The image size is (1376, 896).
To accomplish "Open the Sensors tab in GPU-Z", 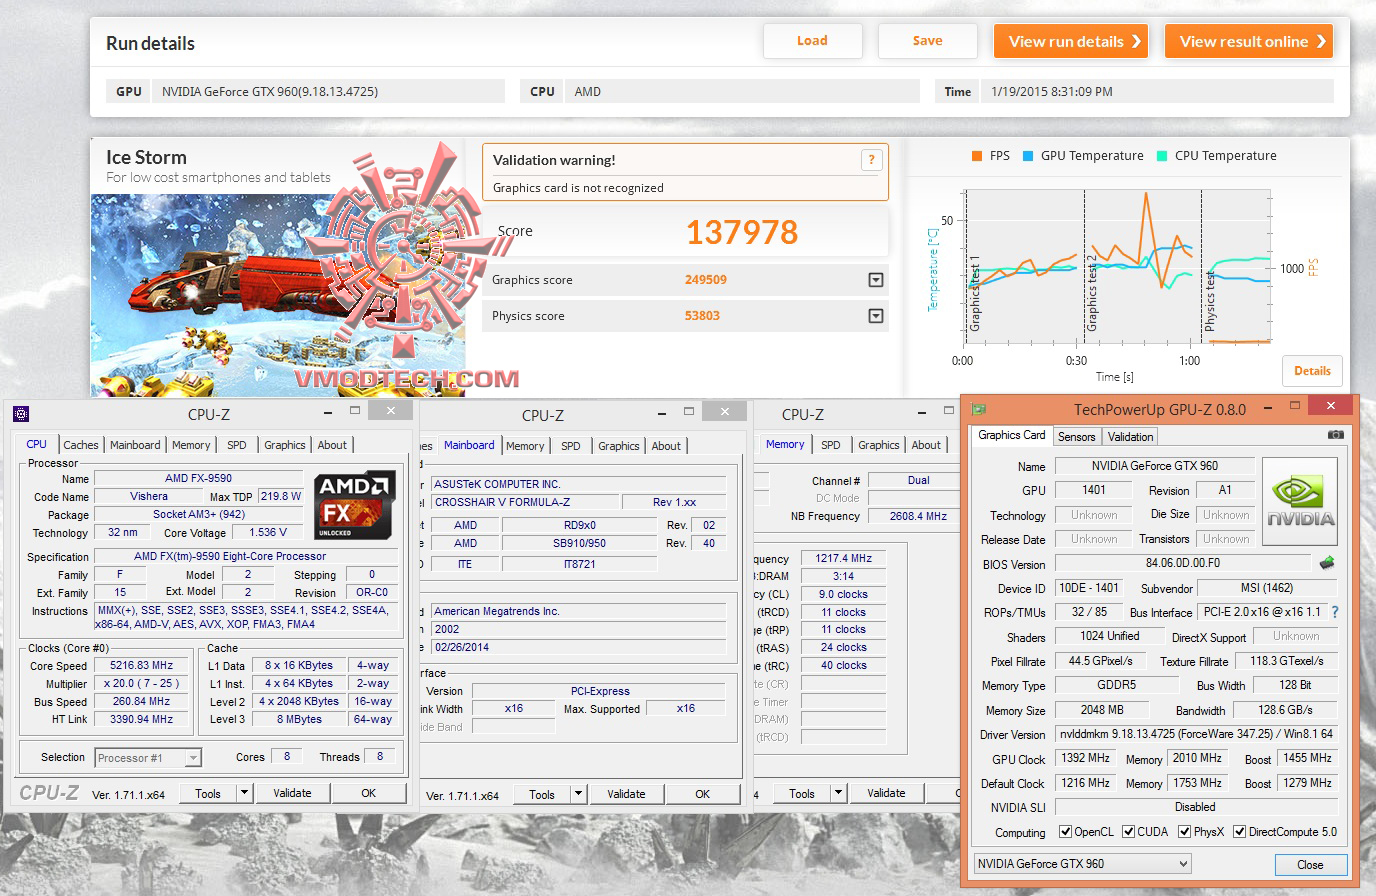I will click(1077, 436).
